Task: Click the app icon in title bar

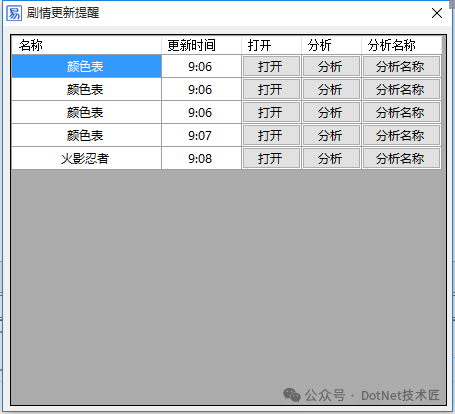Action: click(14, 13)
